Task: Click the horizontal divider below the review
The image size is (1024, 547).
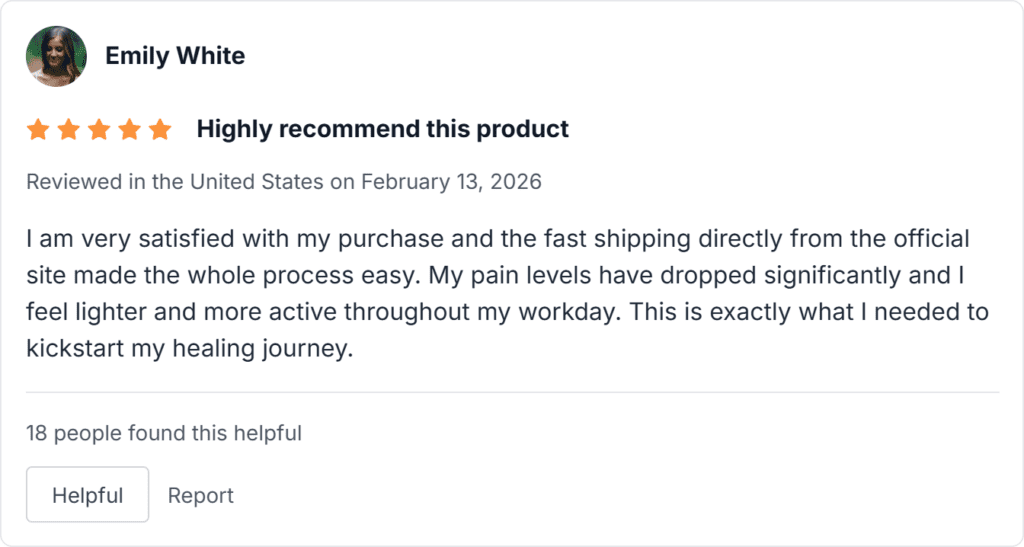Action: pyautogui.click(x=512, y=393)
